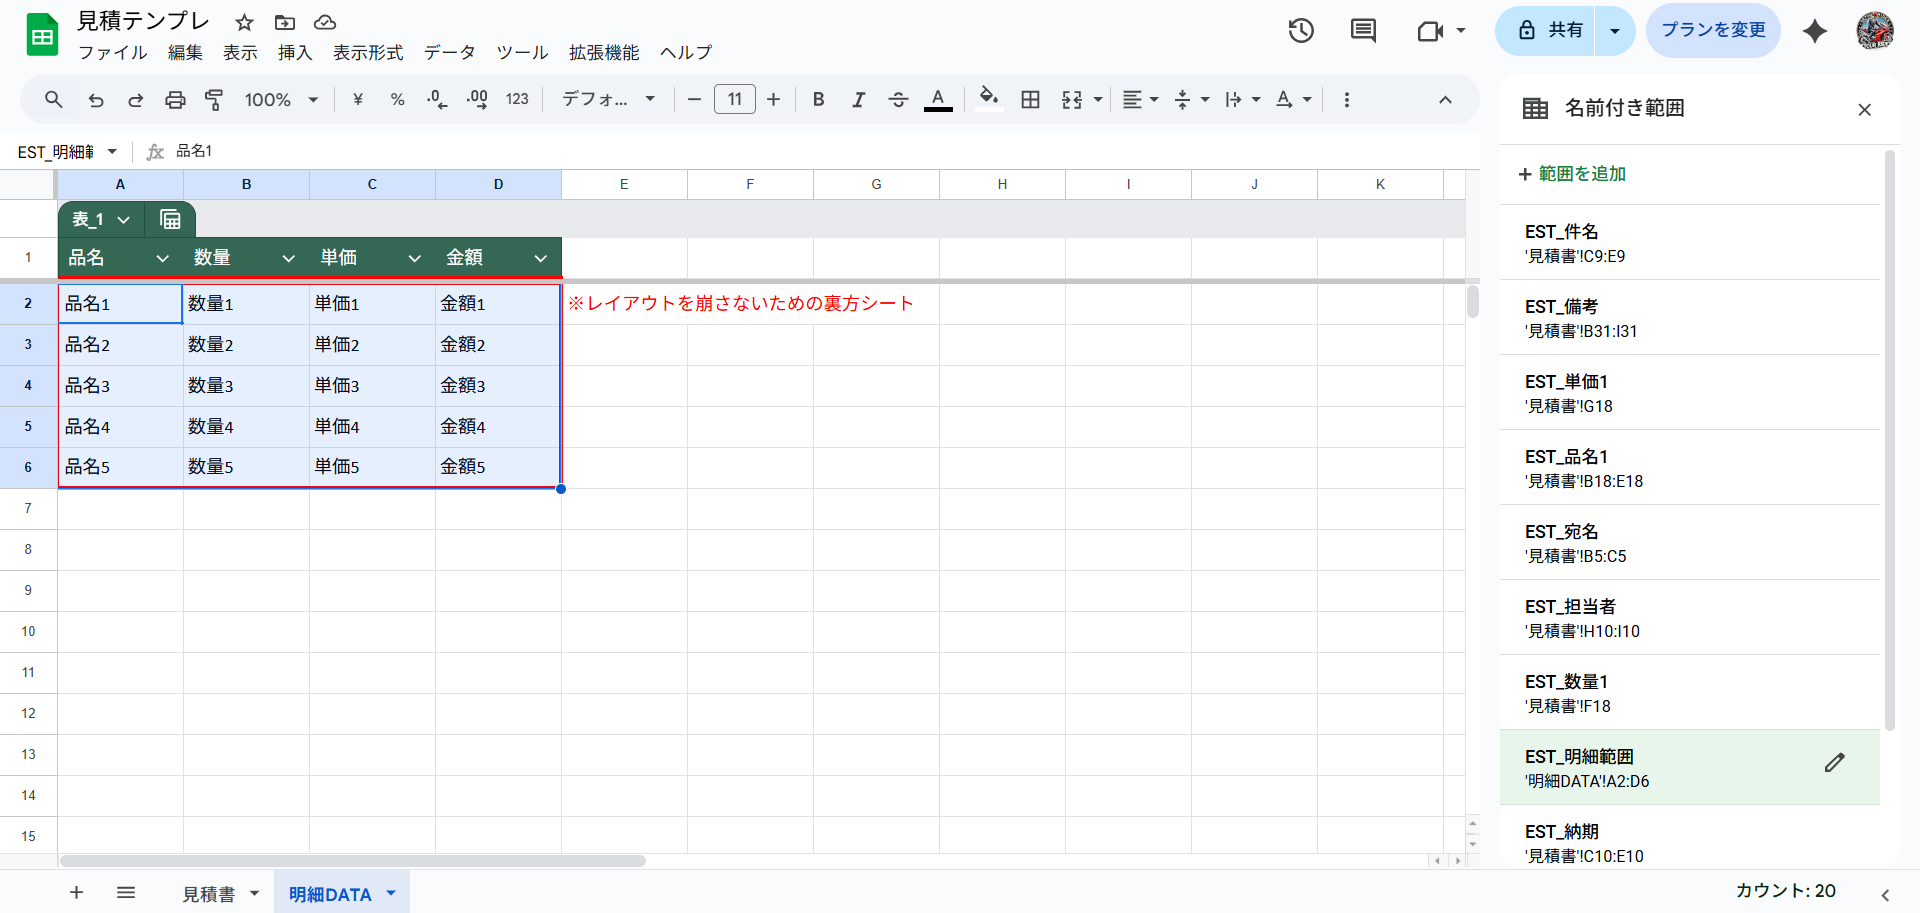Open the 100% zoom dropdown
Viewport: 1920px width, 913px height.
(281, 100)
